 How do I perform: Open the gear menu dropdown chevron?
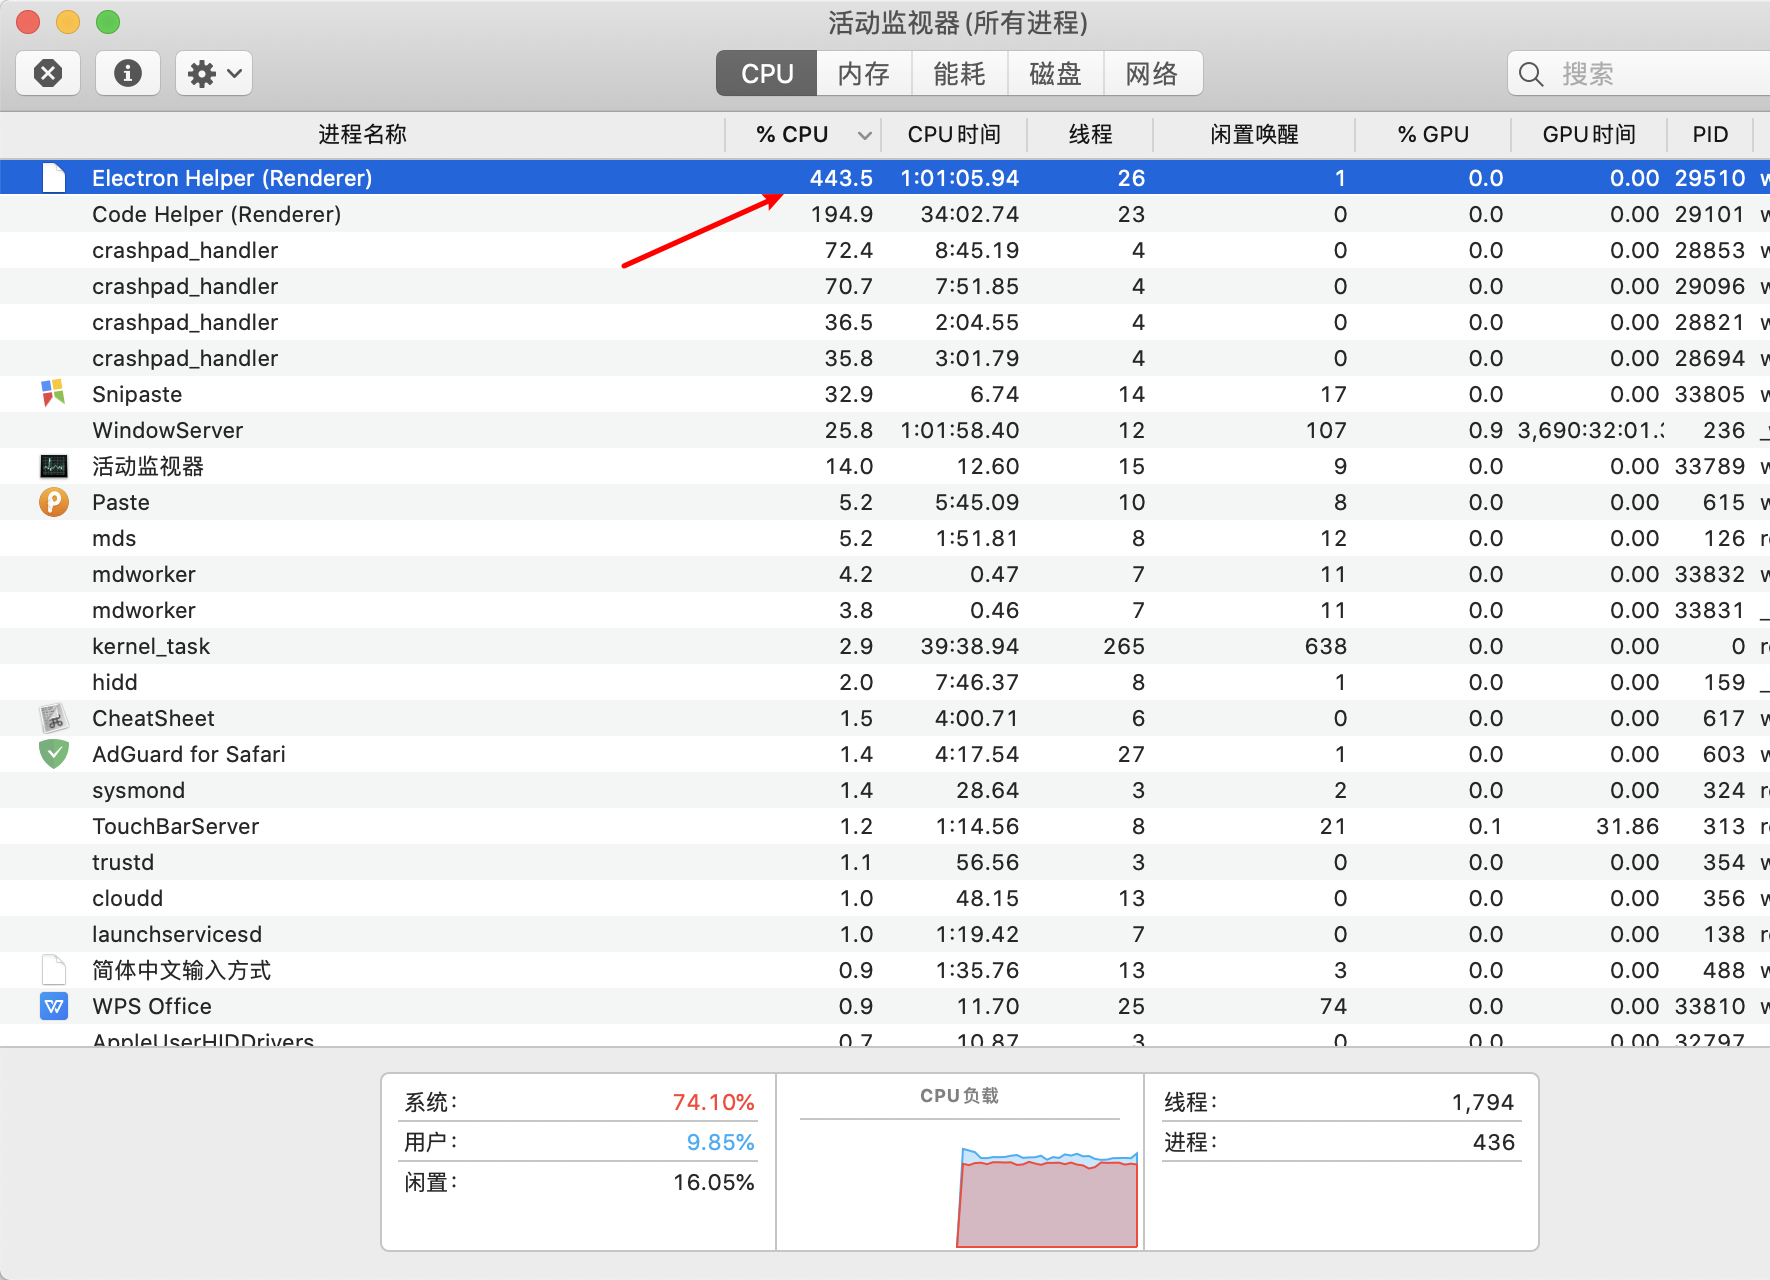[x=233, y=72]
